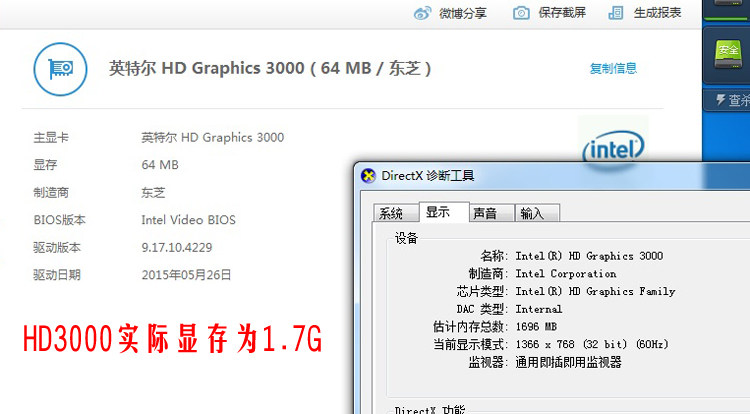Click the report icon for 生成报表

click(616, 13)
